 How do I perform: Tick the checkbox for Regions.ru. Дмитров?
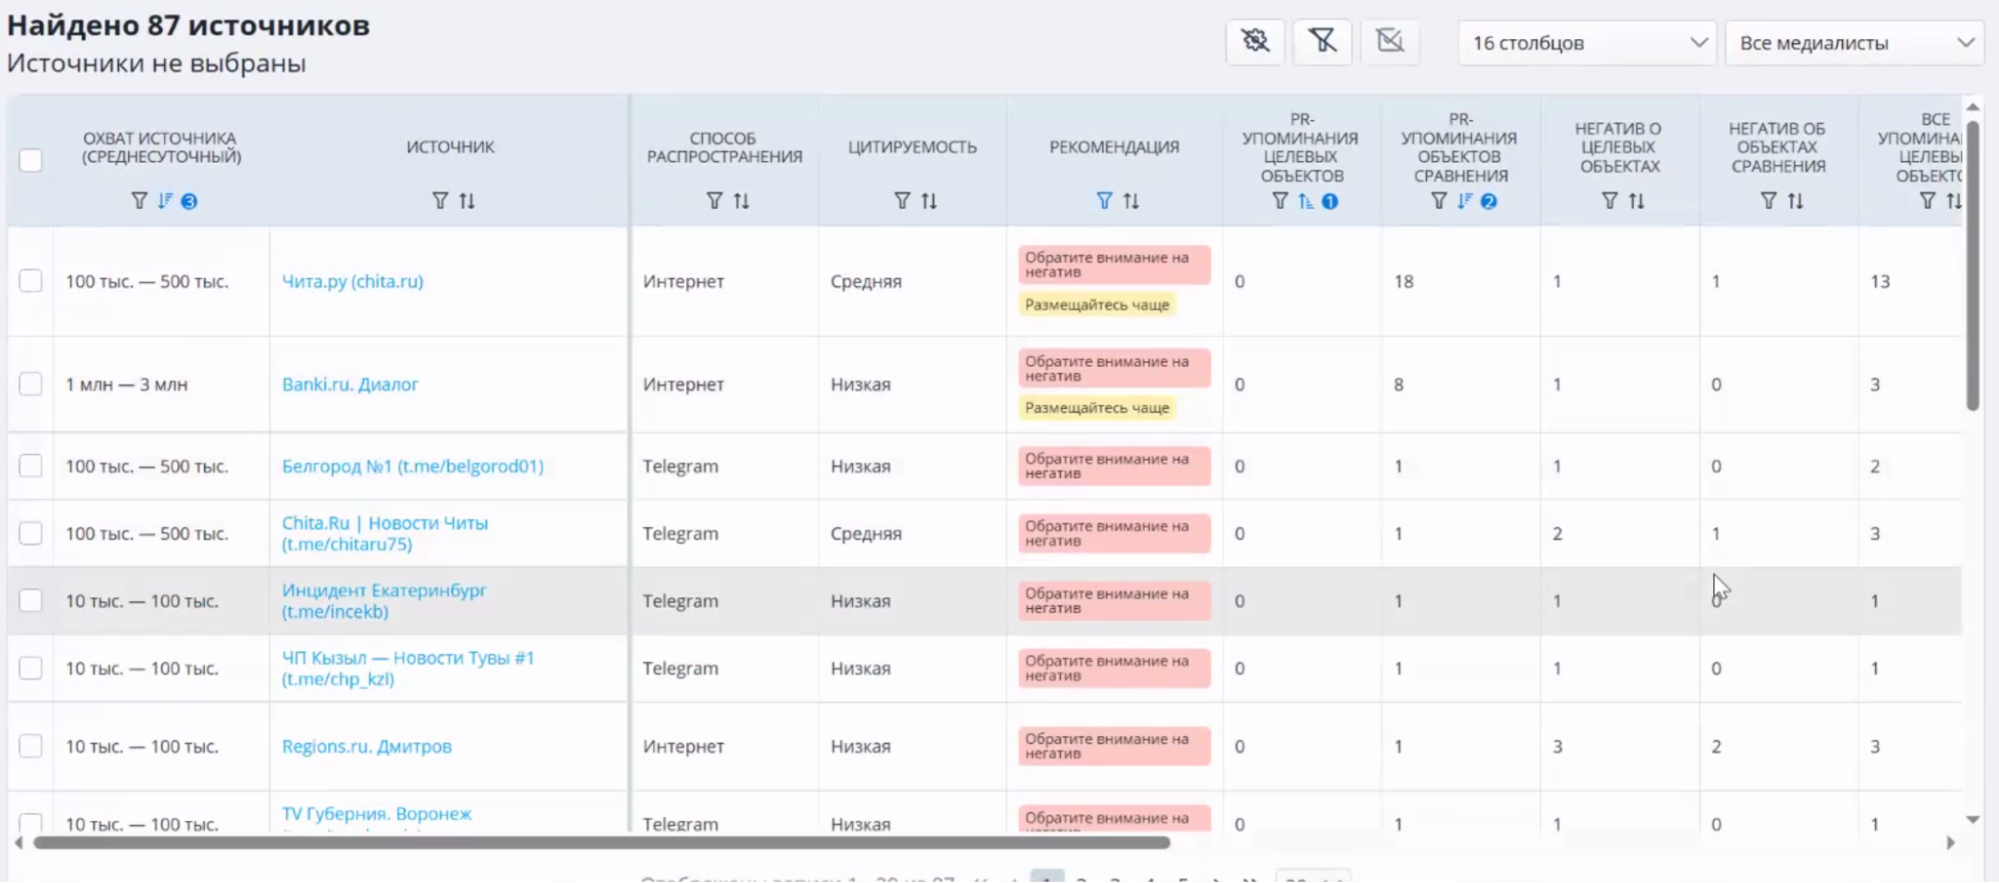click(x=31, y=746)
